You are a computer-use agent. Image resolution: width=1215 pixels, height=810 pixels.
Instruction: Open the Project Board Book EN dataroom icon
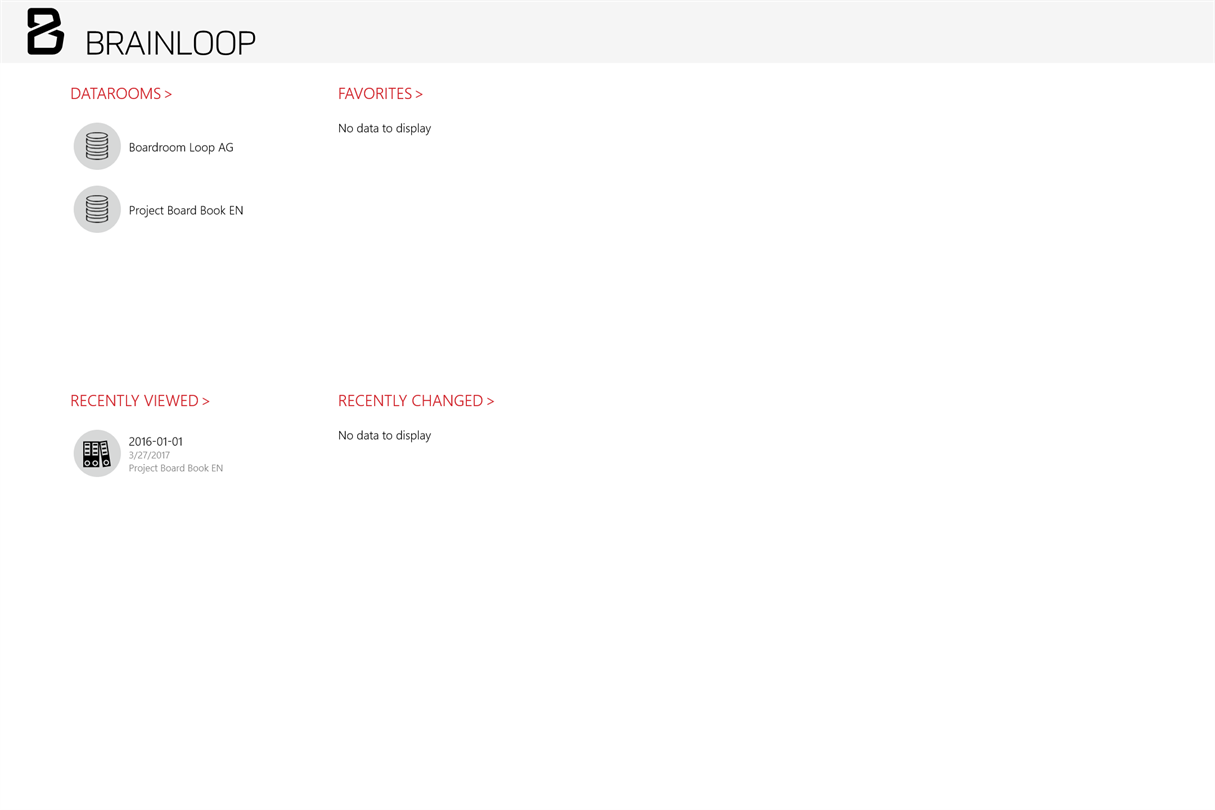point(97,210)
